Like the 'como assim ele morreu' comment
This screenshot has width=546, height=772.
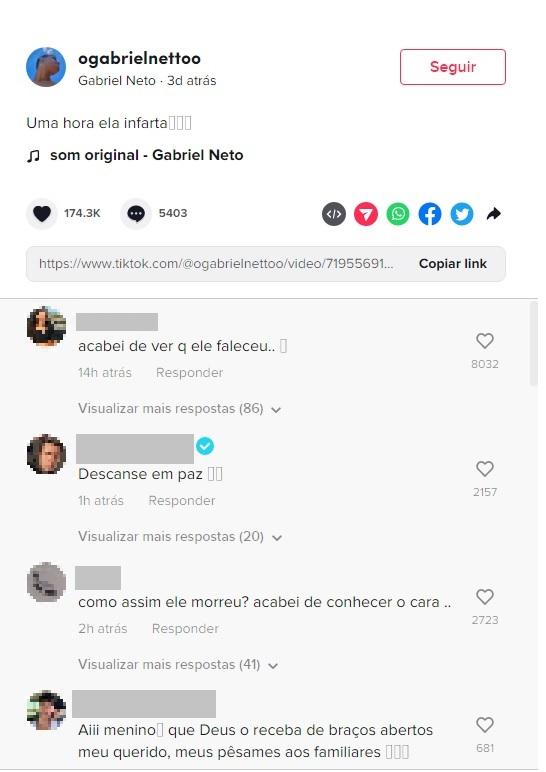[x=485, y=597]
